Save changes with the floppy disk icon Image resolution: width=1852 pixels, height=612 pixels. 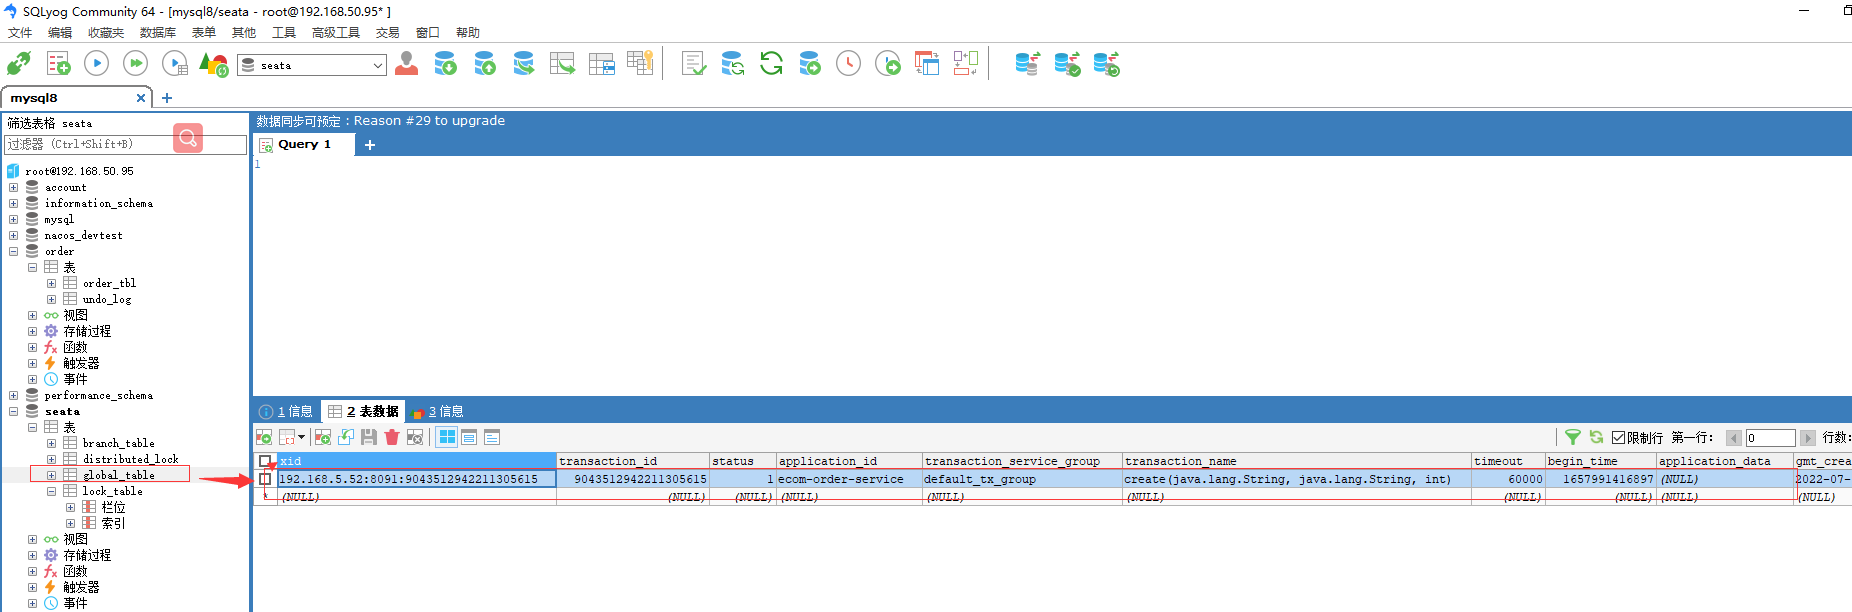pyautogui.click(x=369, y=437)
